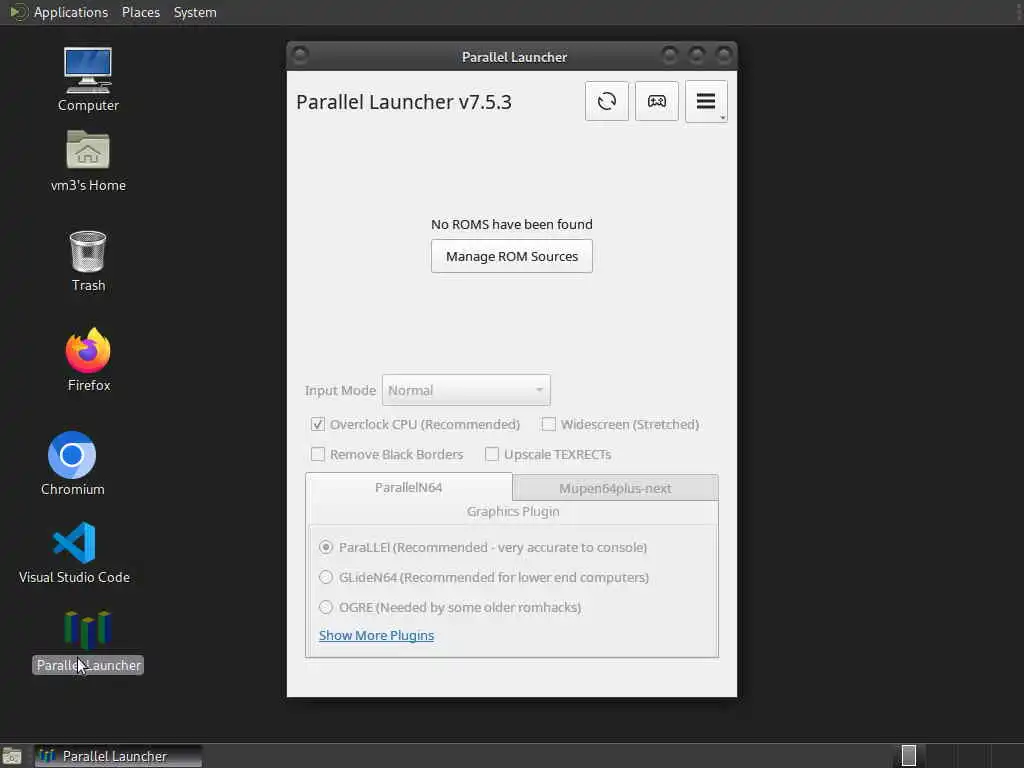Open the controller configuration button
The image size is (1024, 768).
tap(656, 101)
